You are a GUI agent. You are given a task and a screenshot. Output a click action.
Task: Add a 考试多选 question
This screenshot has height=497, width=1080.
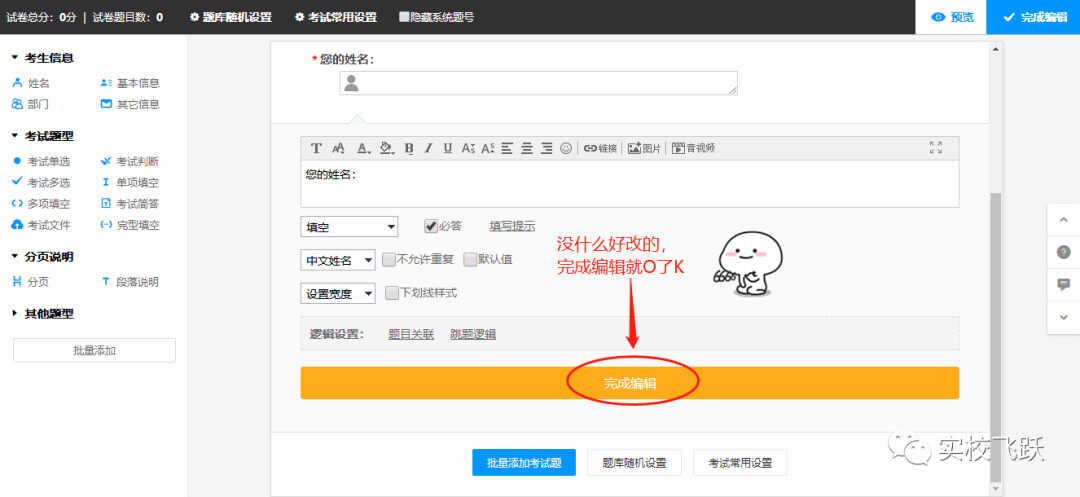click(41, 183)
